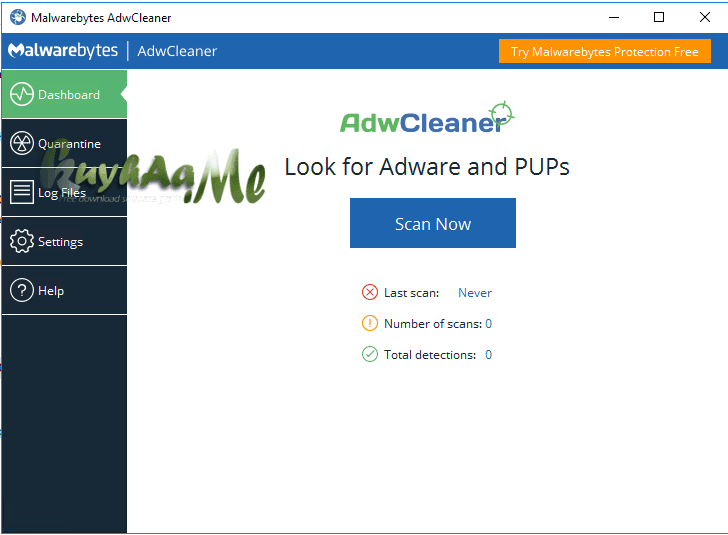Switch to Log Files section
The image size is (728, 535).
tap(65, 192)
